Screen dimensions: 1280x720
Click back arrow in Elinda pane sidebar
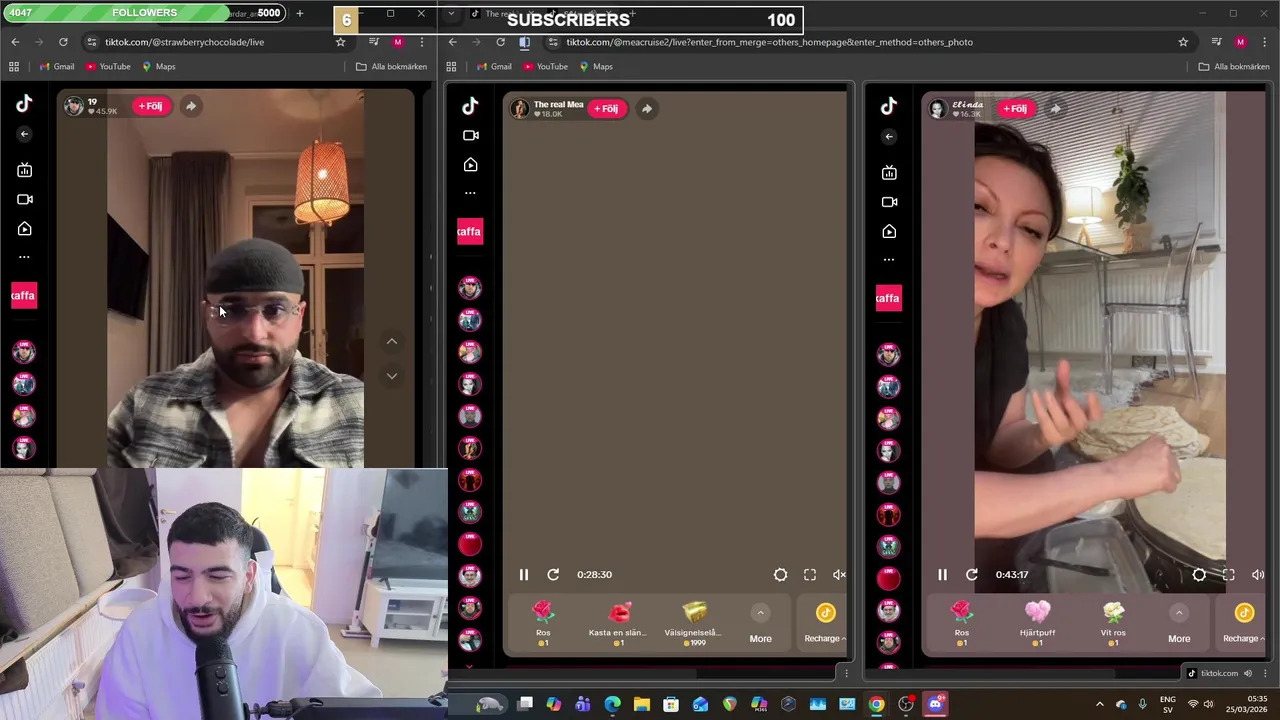[x=889, y=136]
